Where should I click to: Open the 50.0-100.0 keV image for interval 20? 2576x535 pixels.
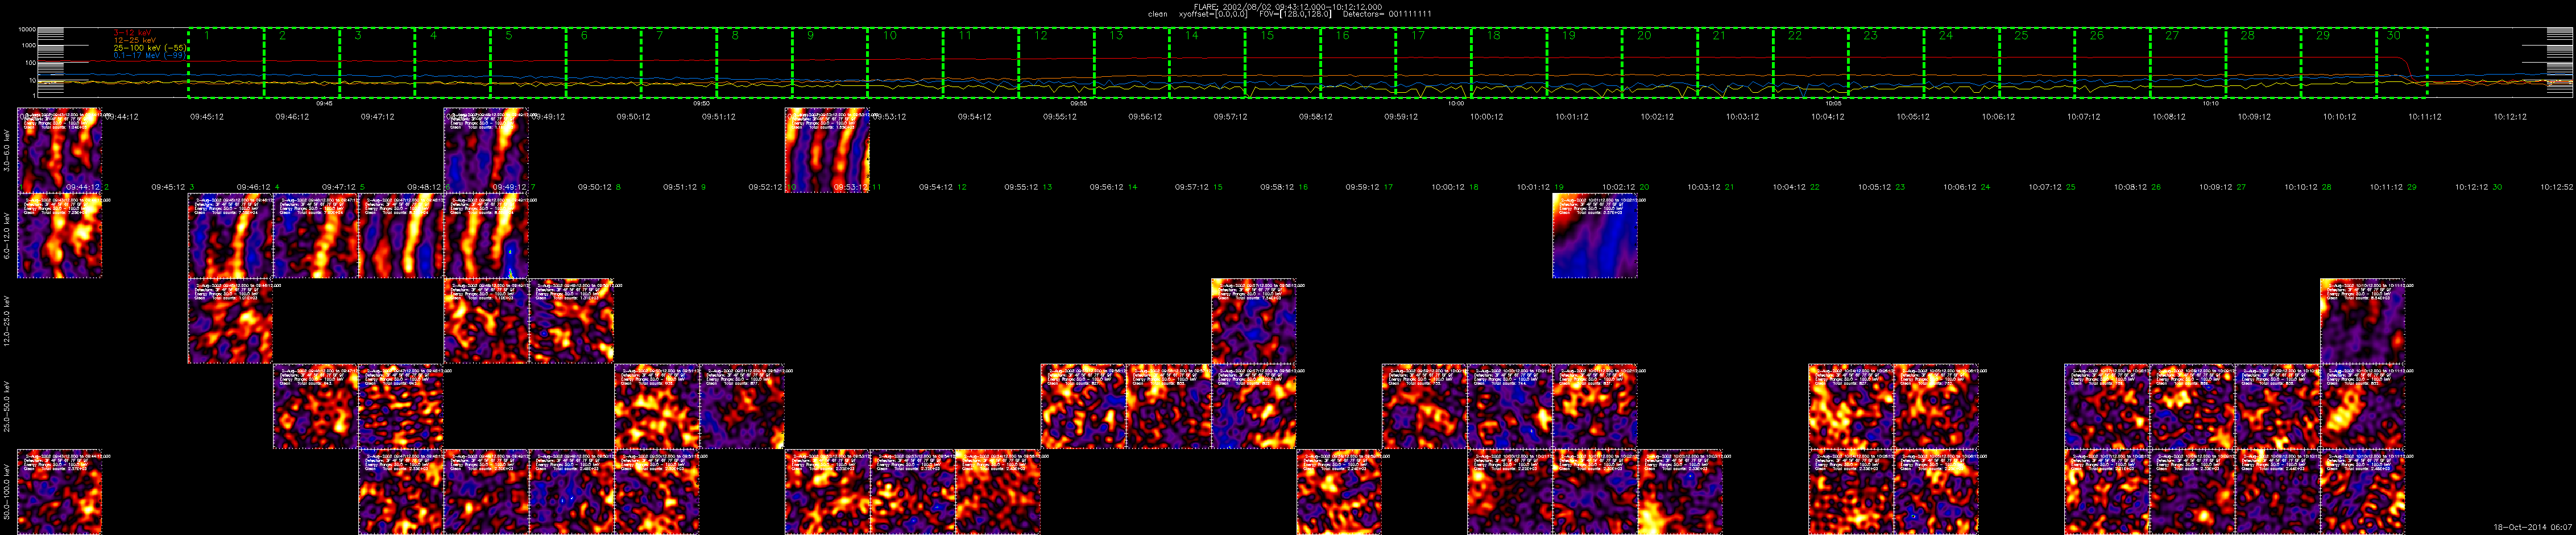point(1680,491)
